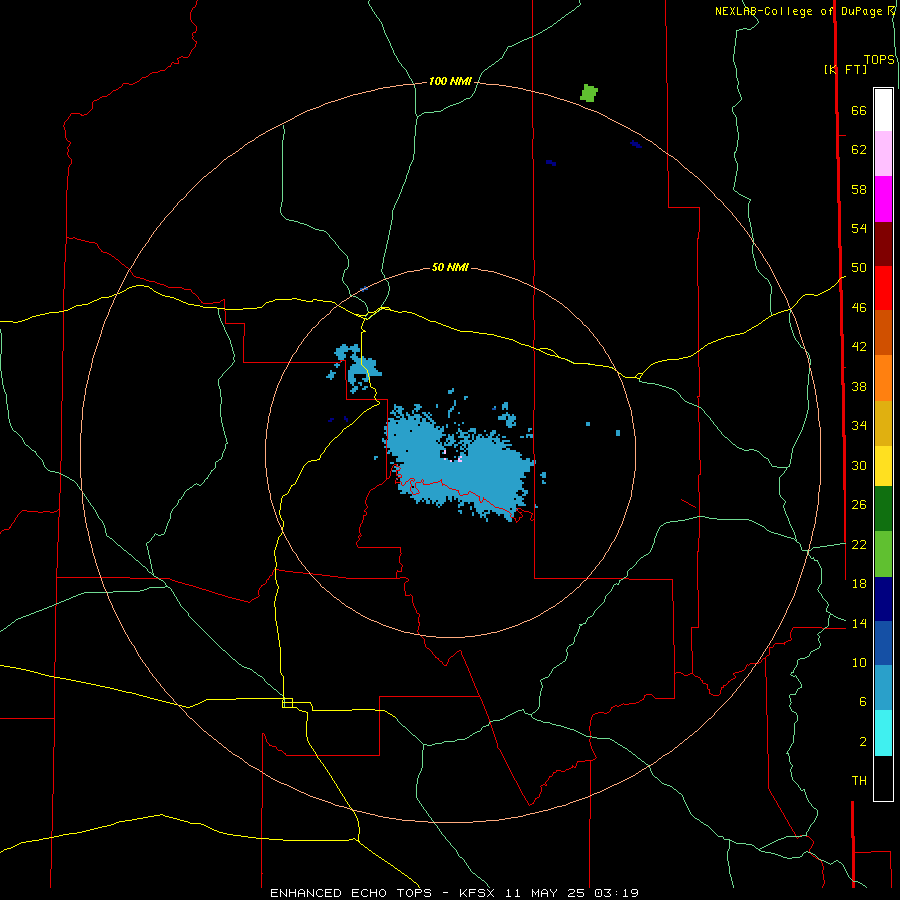
Task: Select the dark green legend swatch
Action: click(883, 509)
